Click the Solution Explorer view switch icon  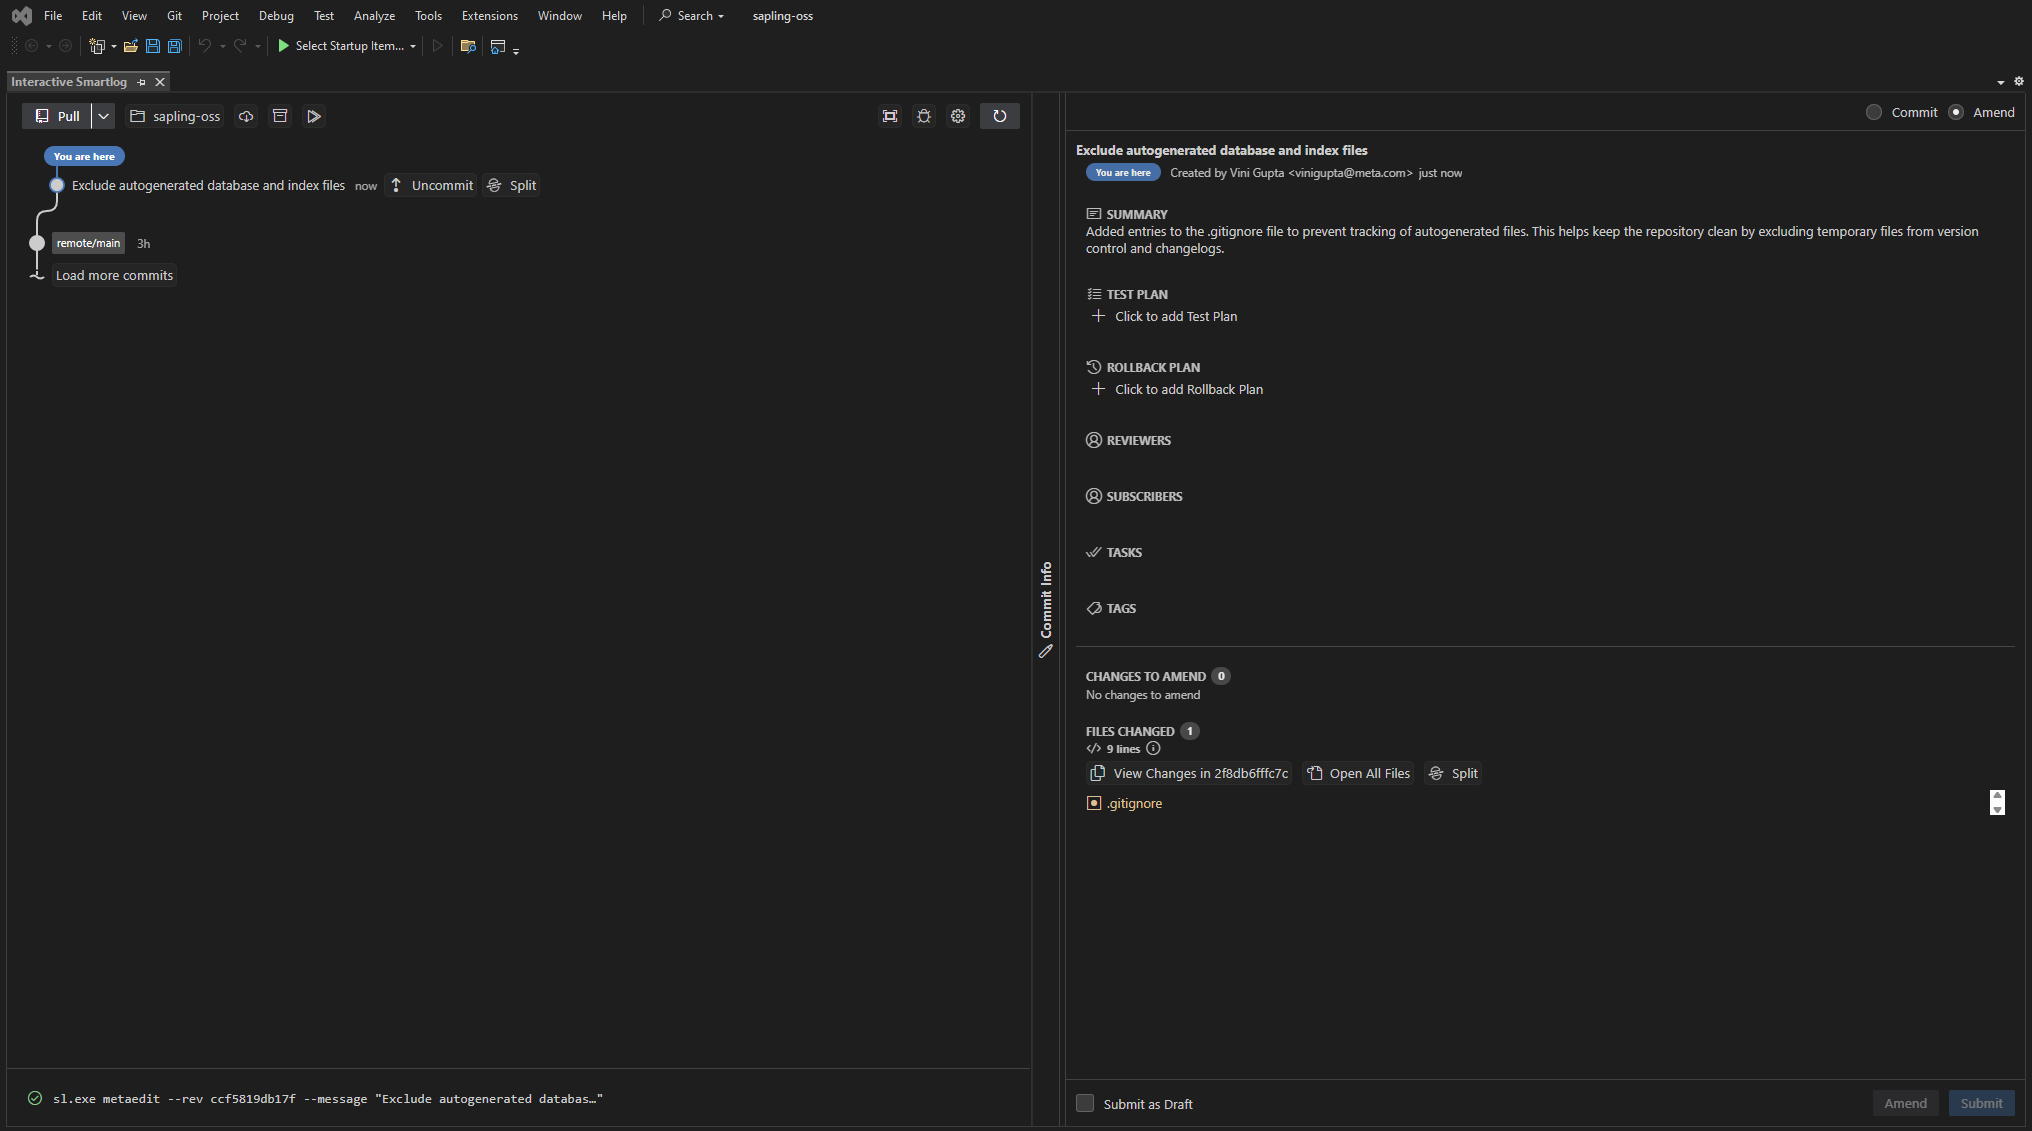(x=498, y=46)
